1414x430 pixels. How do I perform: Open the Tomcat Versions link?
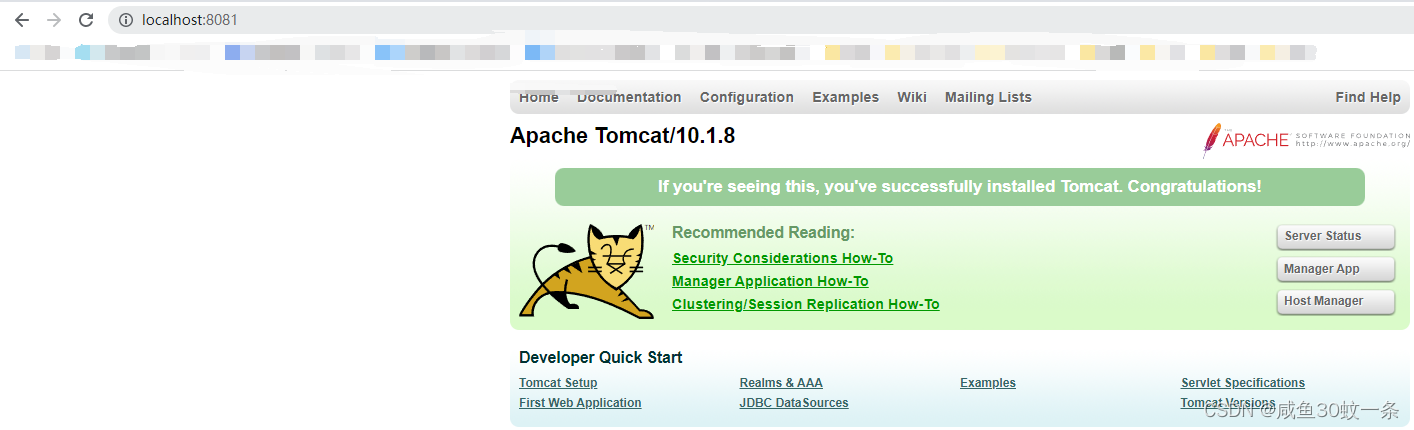point(1228,403)
